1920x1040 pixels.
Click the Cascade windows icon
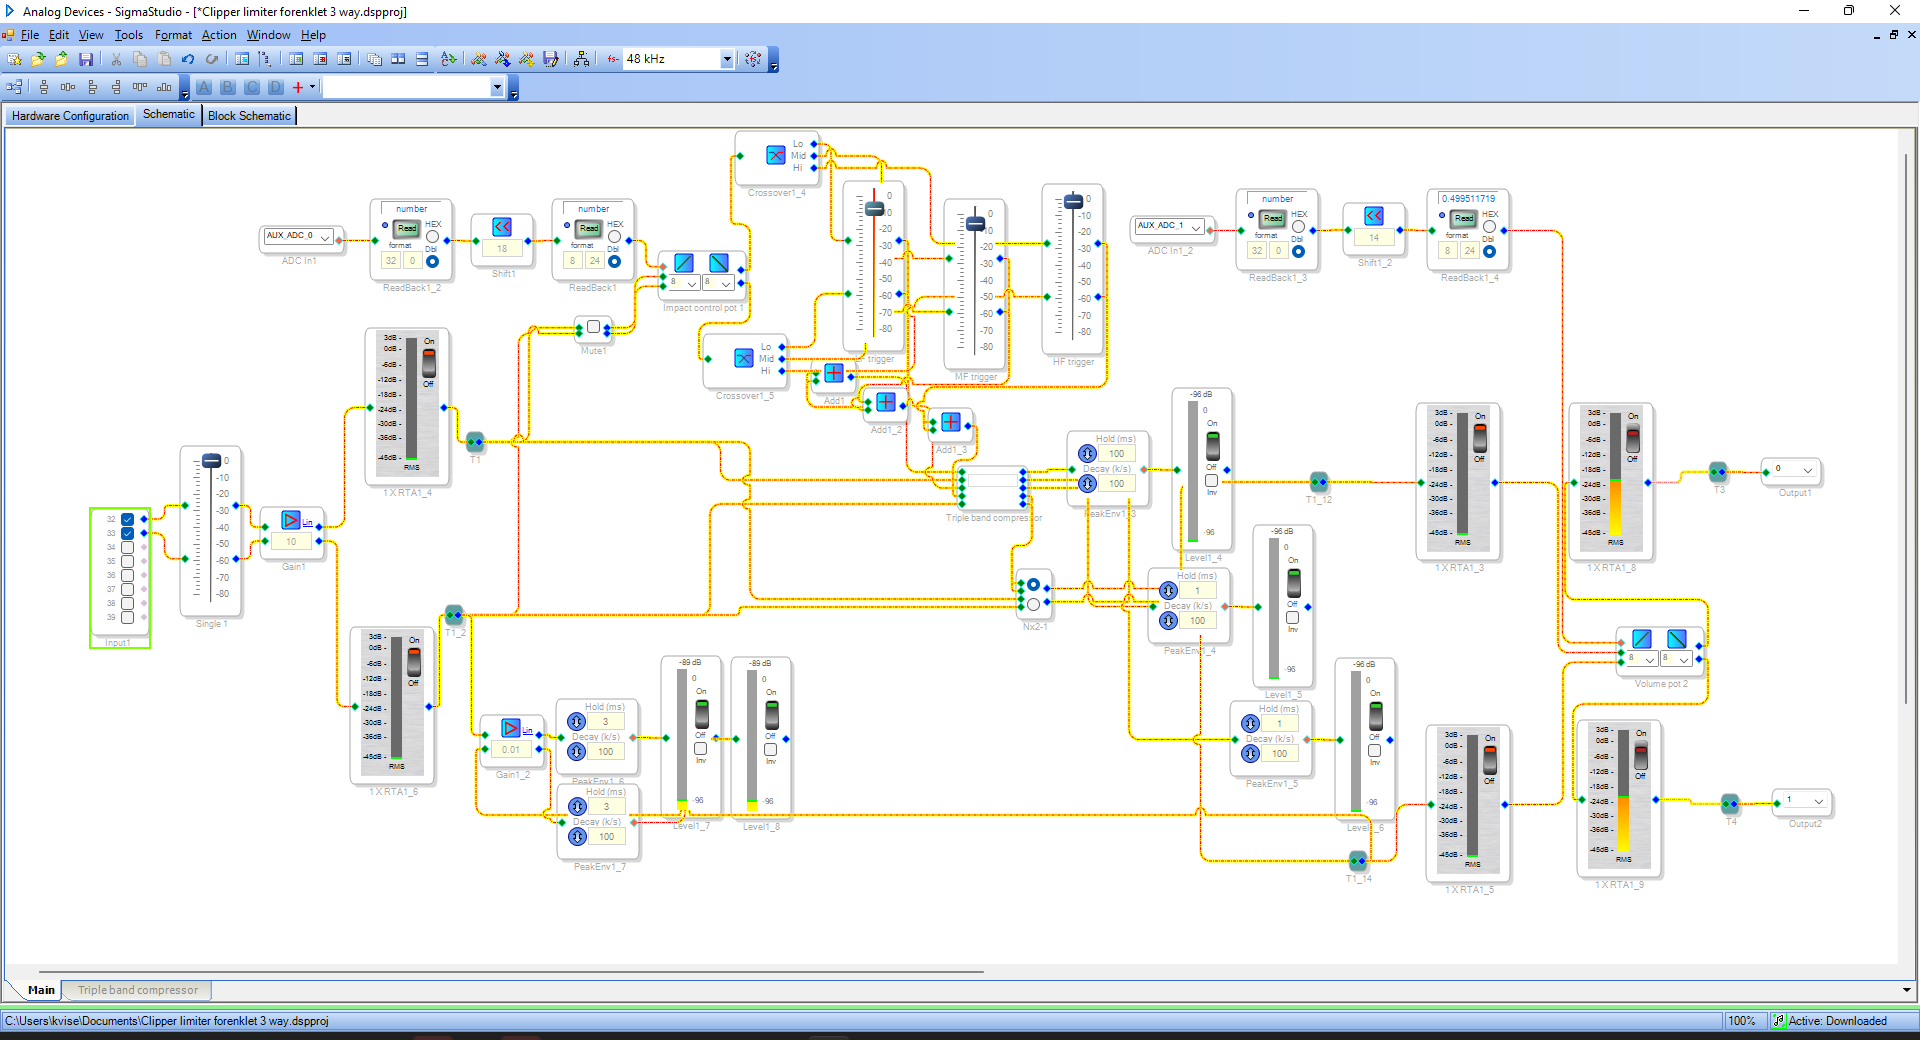[x=374, y=59]
